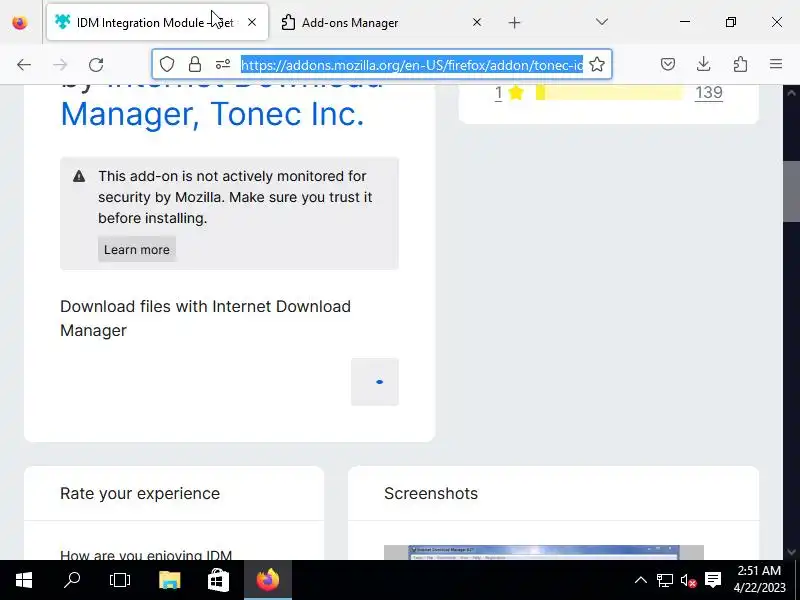Click the 'Rate your experience' heading
Screen dimensions: 800x600
pyautogui.click(x=140, y=493)
